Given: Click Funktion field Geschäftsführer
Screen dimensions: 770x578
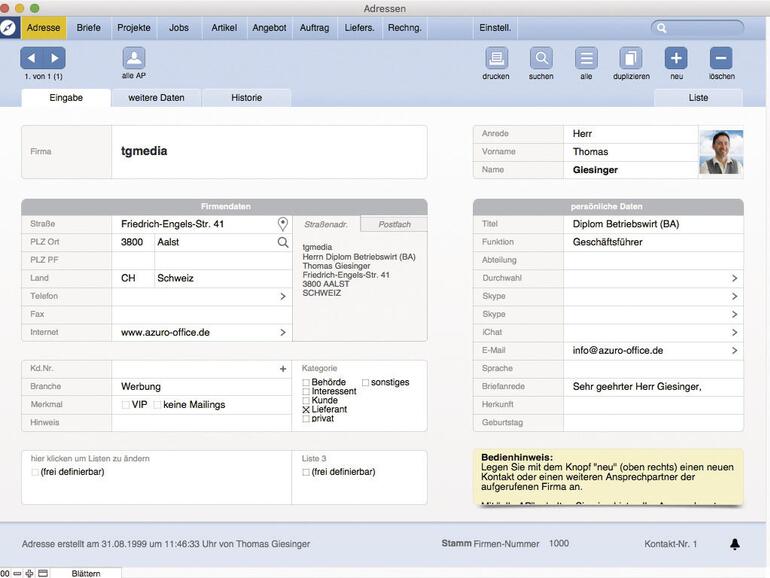Looking at the screenshot, I should point(653,242).
